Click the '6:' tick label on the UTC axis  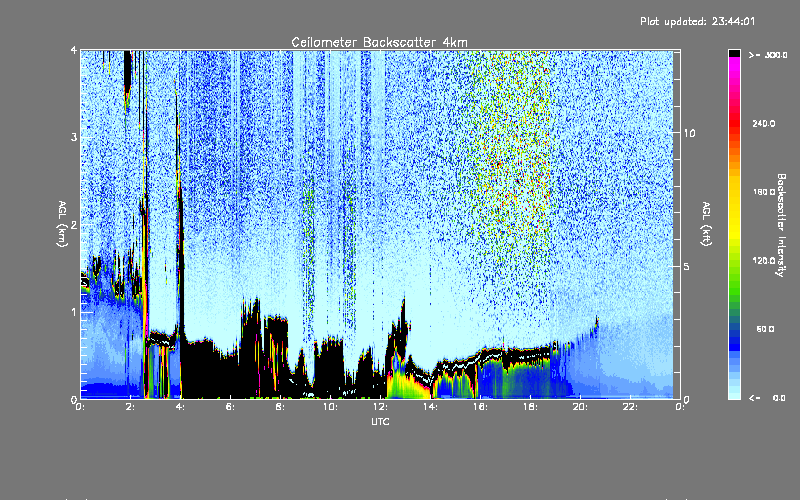tap(230, 407)
